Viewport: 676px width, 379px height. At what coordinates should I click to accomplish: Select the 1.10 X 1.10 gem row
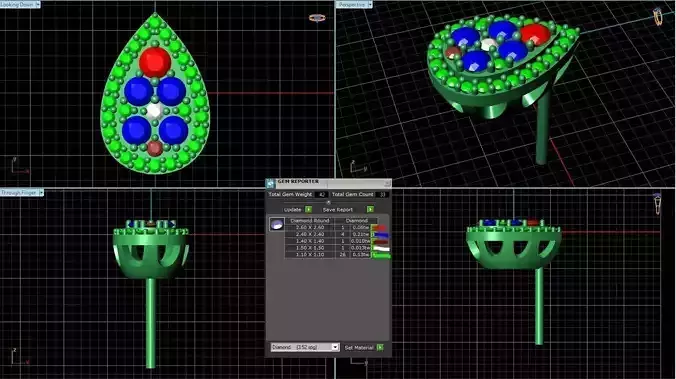point(328,255)
